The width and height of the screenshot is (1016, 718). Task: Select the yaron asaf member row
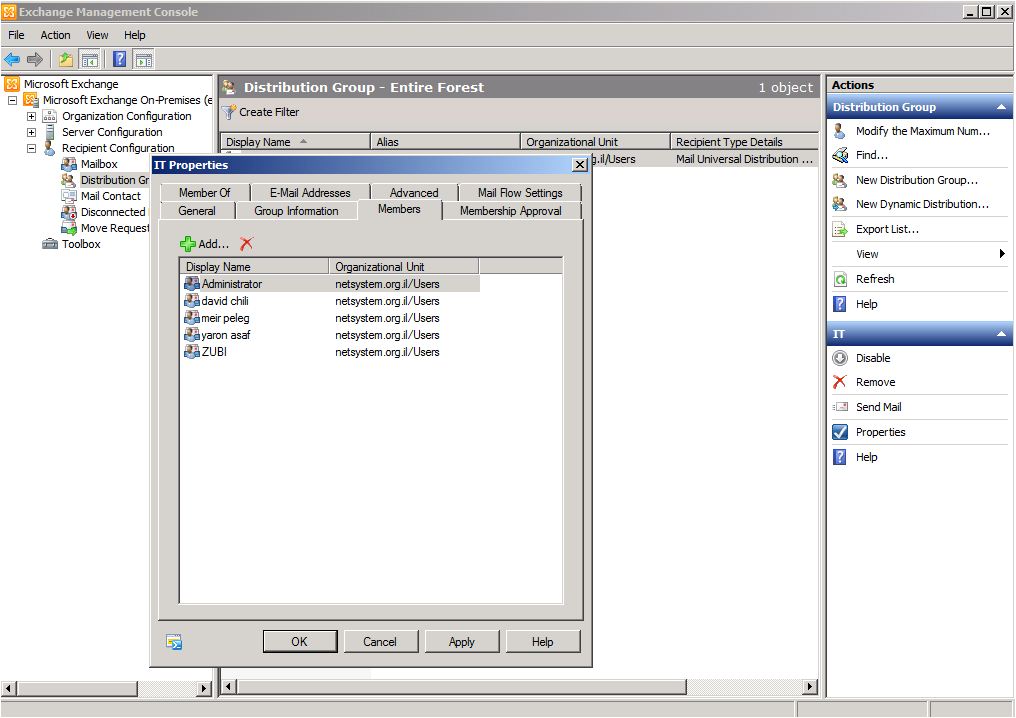coord(330,335)
